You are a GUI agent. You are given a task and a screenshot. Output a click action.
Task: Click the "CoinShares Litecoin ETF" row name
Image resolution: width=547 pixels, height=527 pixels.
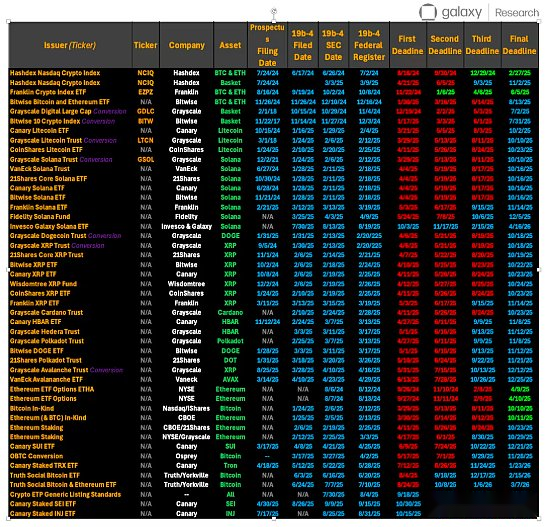pyautogui.click(x=46, y=150)
